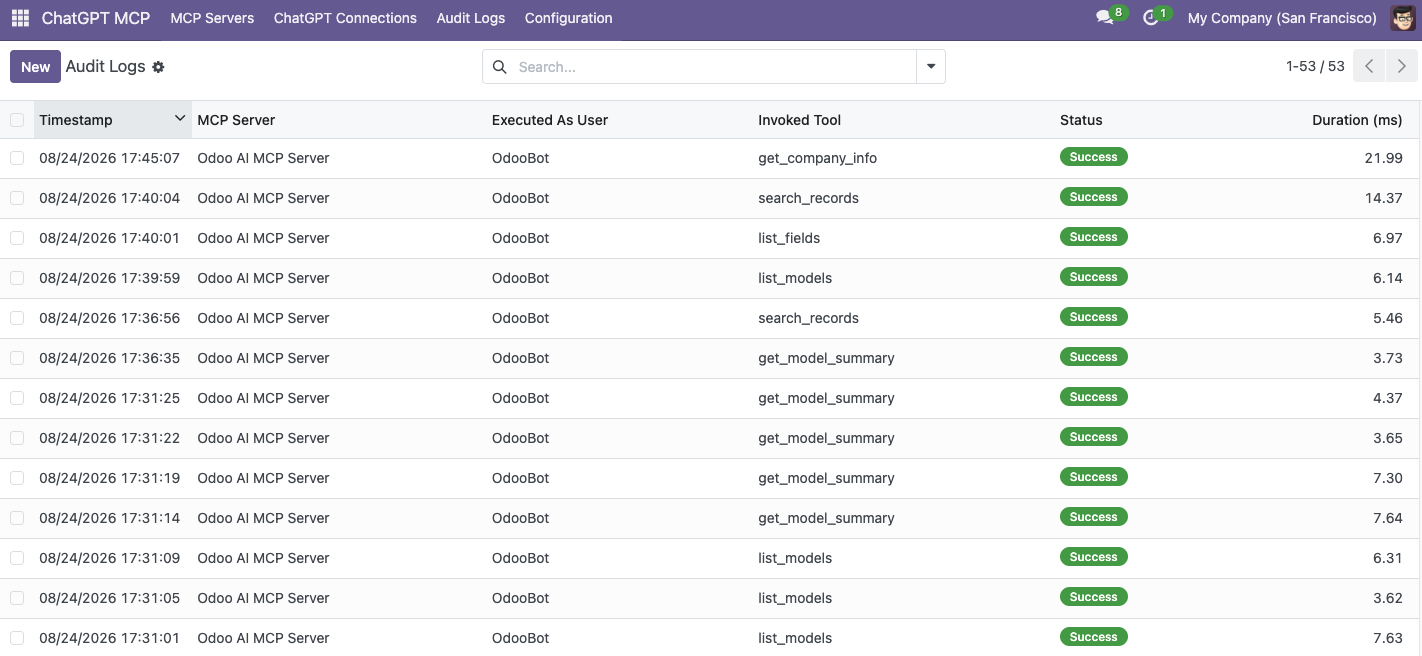Check the row timestamped 17:31:25
Screen dimensions: 1422x656
(x=17, y=398)
